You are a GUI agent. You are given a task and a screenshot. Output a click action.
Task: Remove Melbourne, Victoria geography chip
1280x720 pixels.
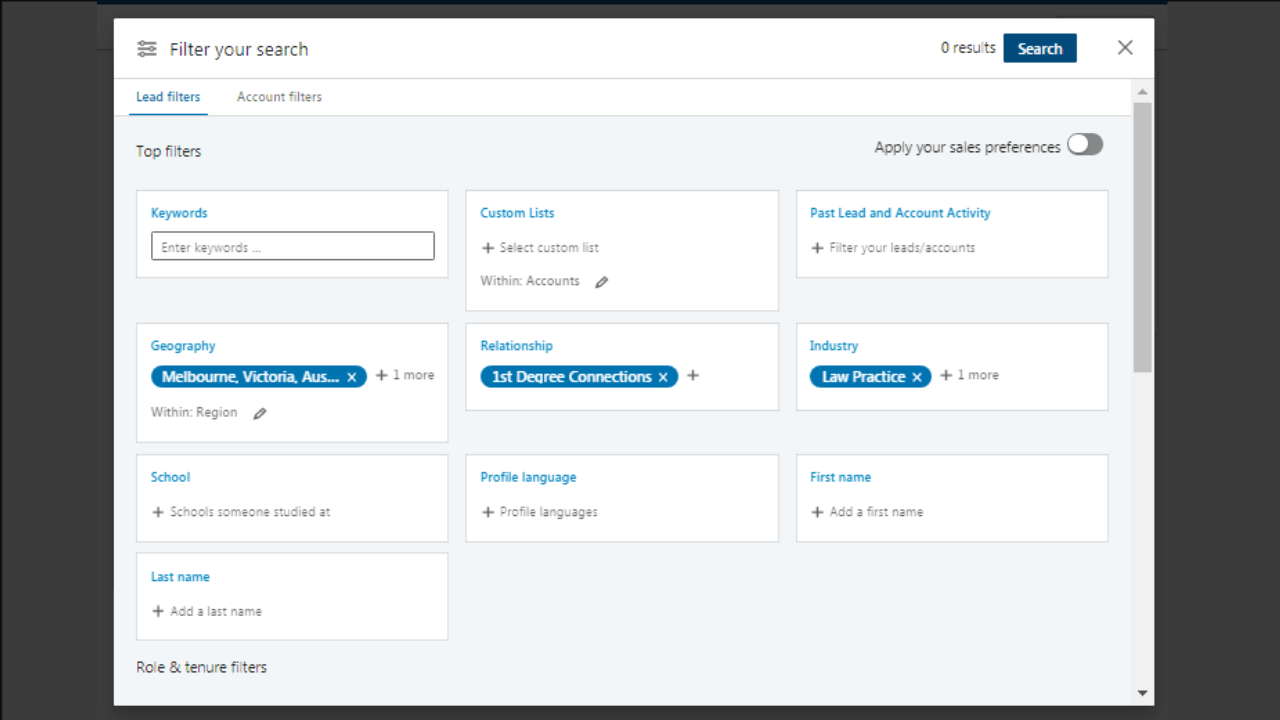(352, 377)
